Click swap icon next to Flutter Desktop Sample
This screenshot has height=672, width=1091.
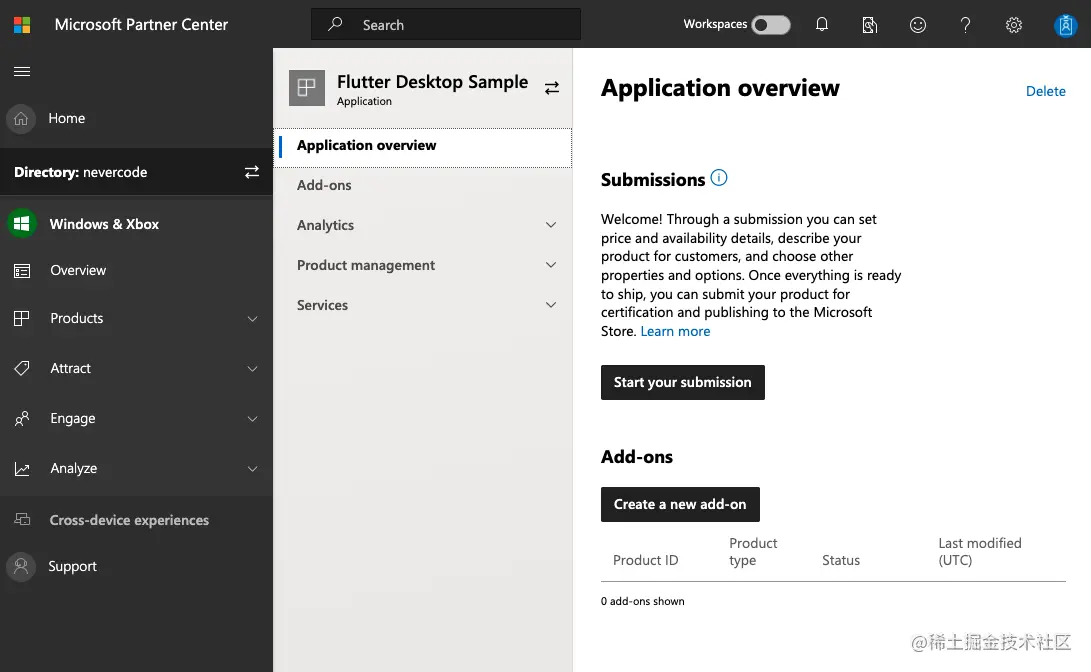coord(552,88)
